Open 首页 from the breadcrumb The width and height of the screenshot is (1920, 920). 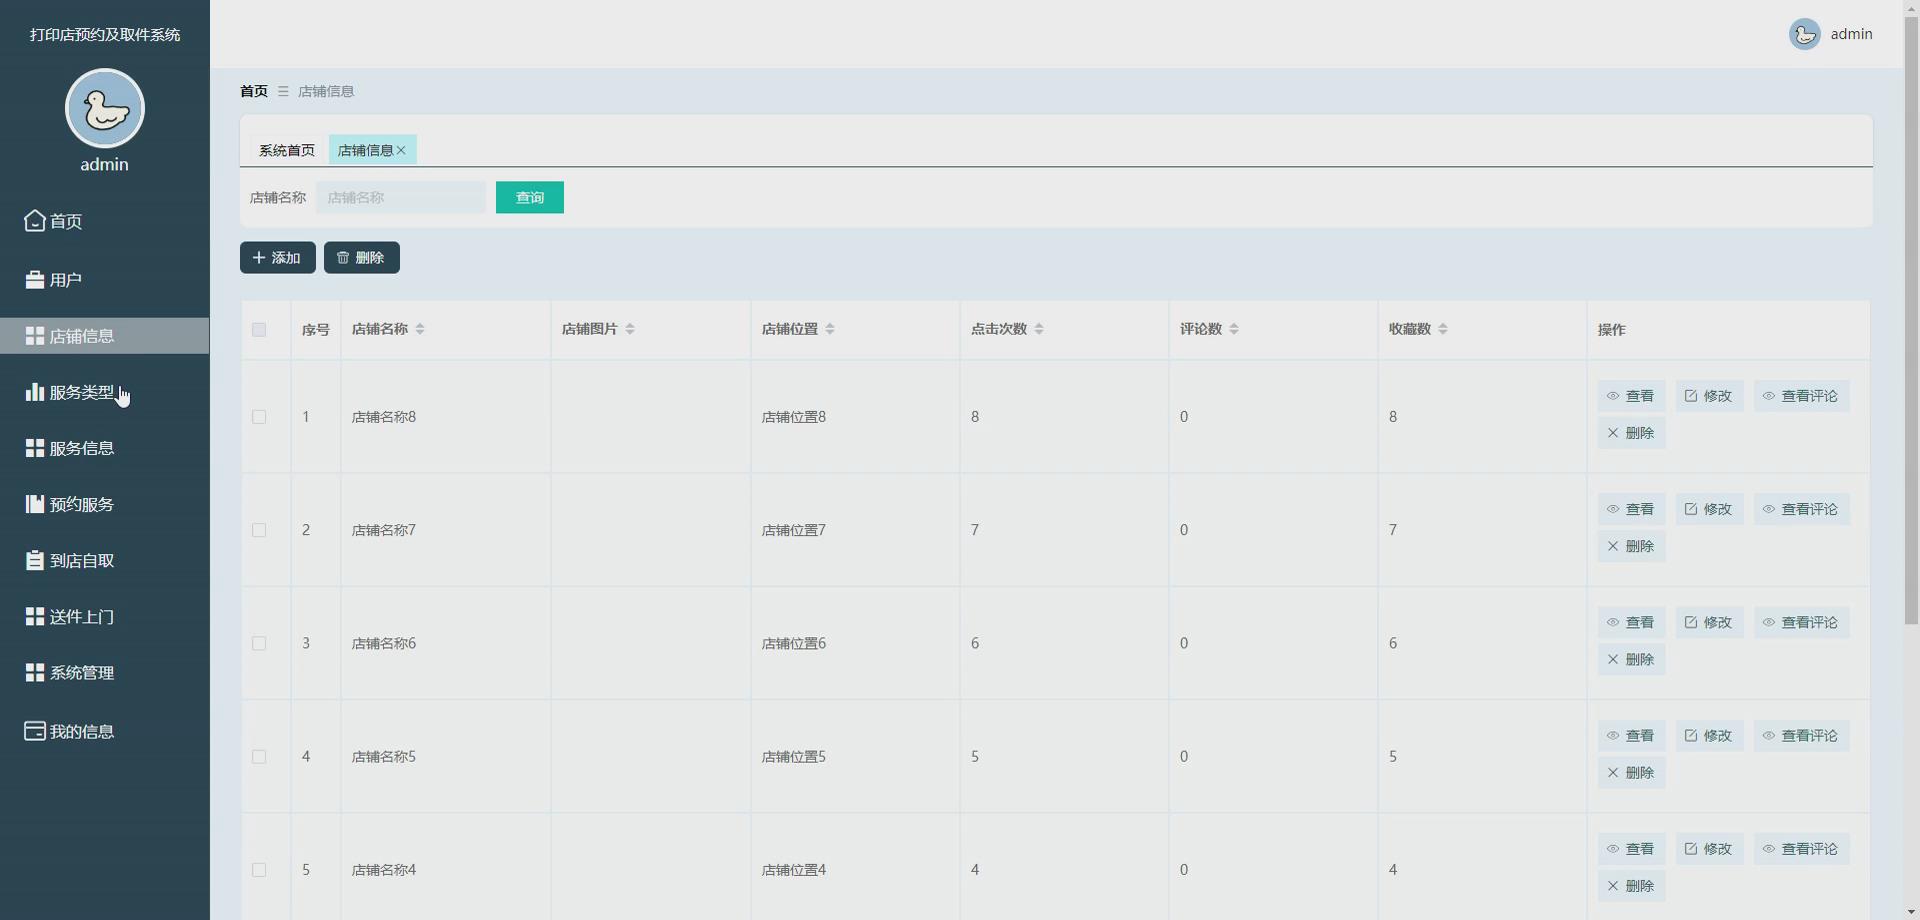point(253,91)
